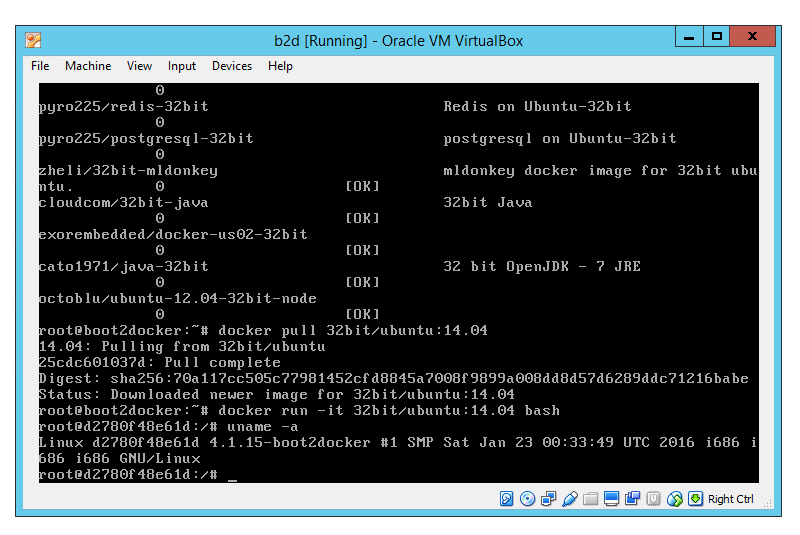Click the [OK] on the cloudcom row

362,219
